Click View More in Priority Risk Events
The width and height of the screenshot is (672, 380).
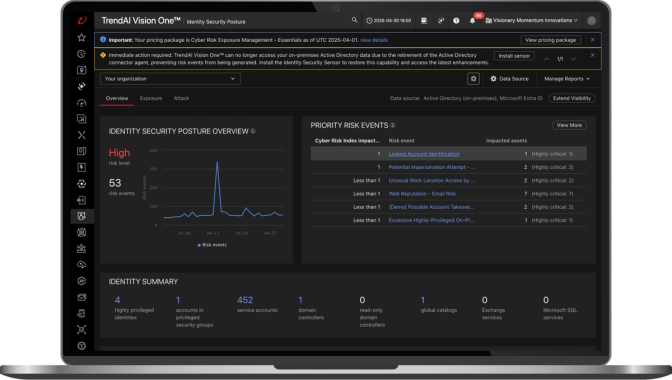(569, 125)
